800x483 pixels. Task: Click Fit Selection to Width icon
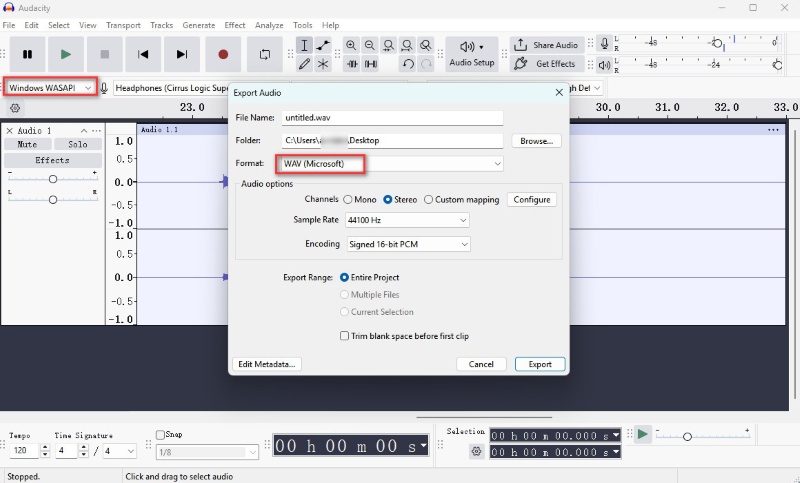[x=388, y=45]
